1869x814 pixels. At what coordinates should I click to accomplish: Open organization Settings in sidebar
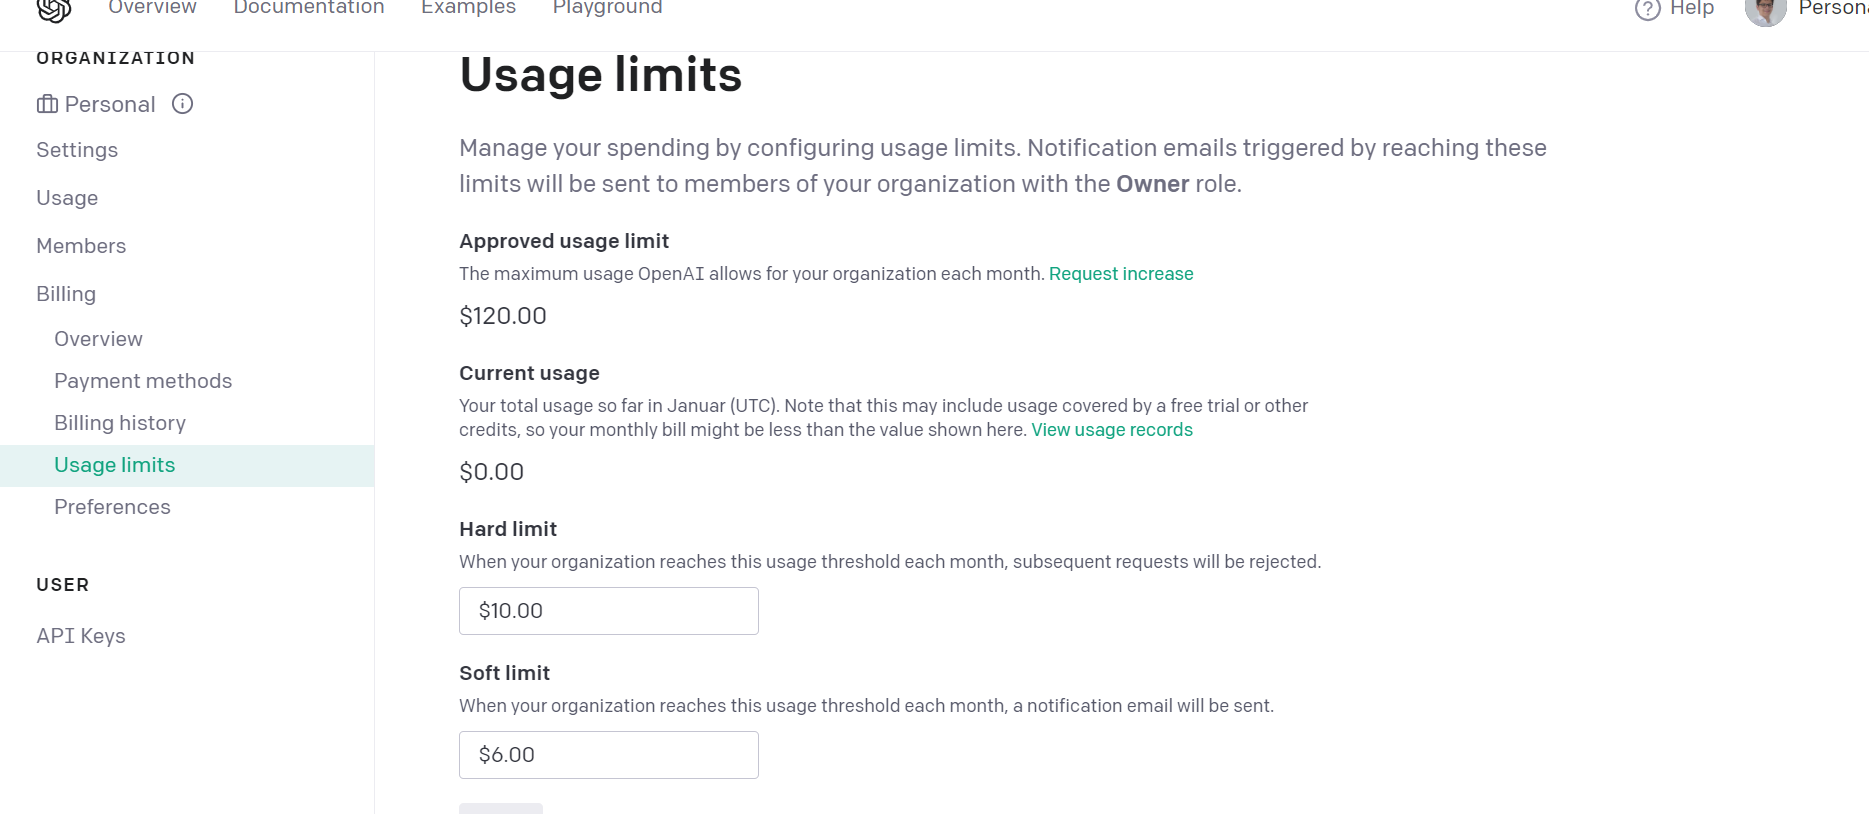click(x=77, y=150)
